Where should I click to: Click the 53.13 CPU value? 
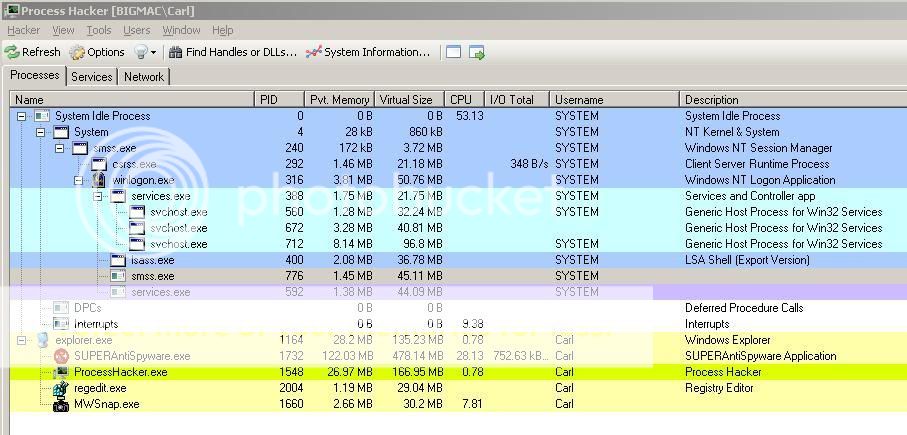click(470, 116)
